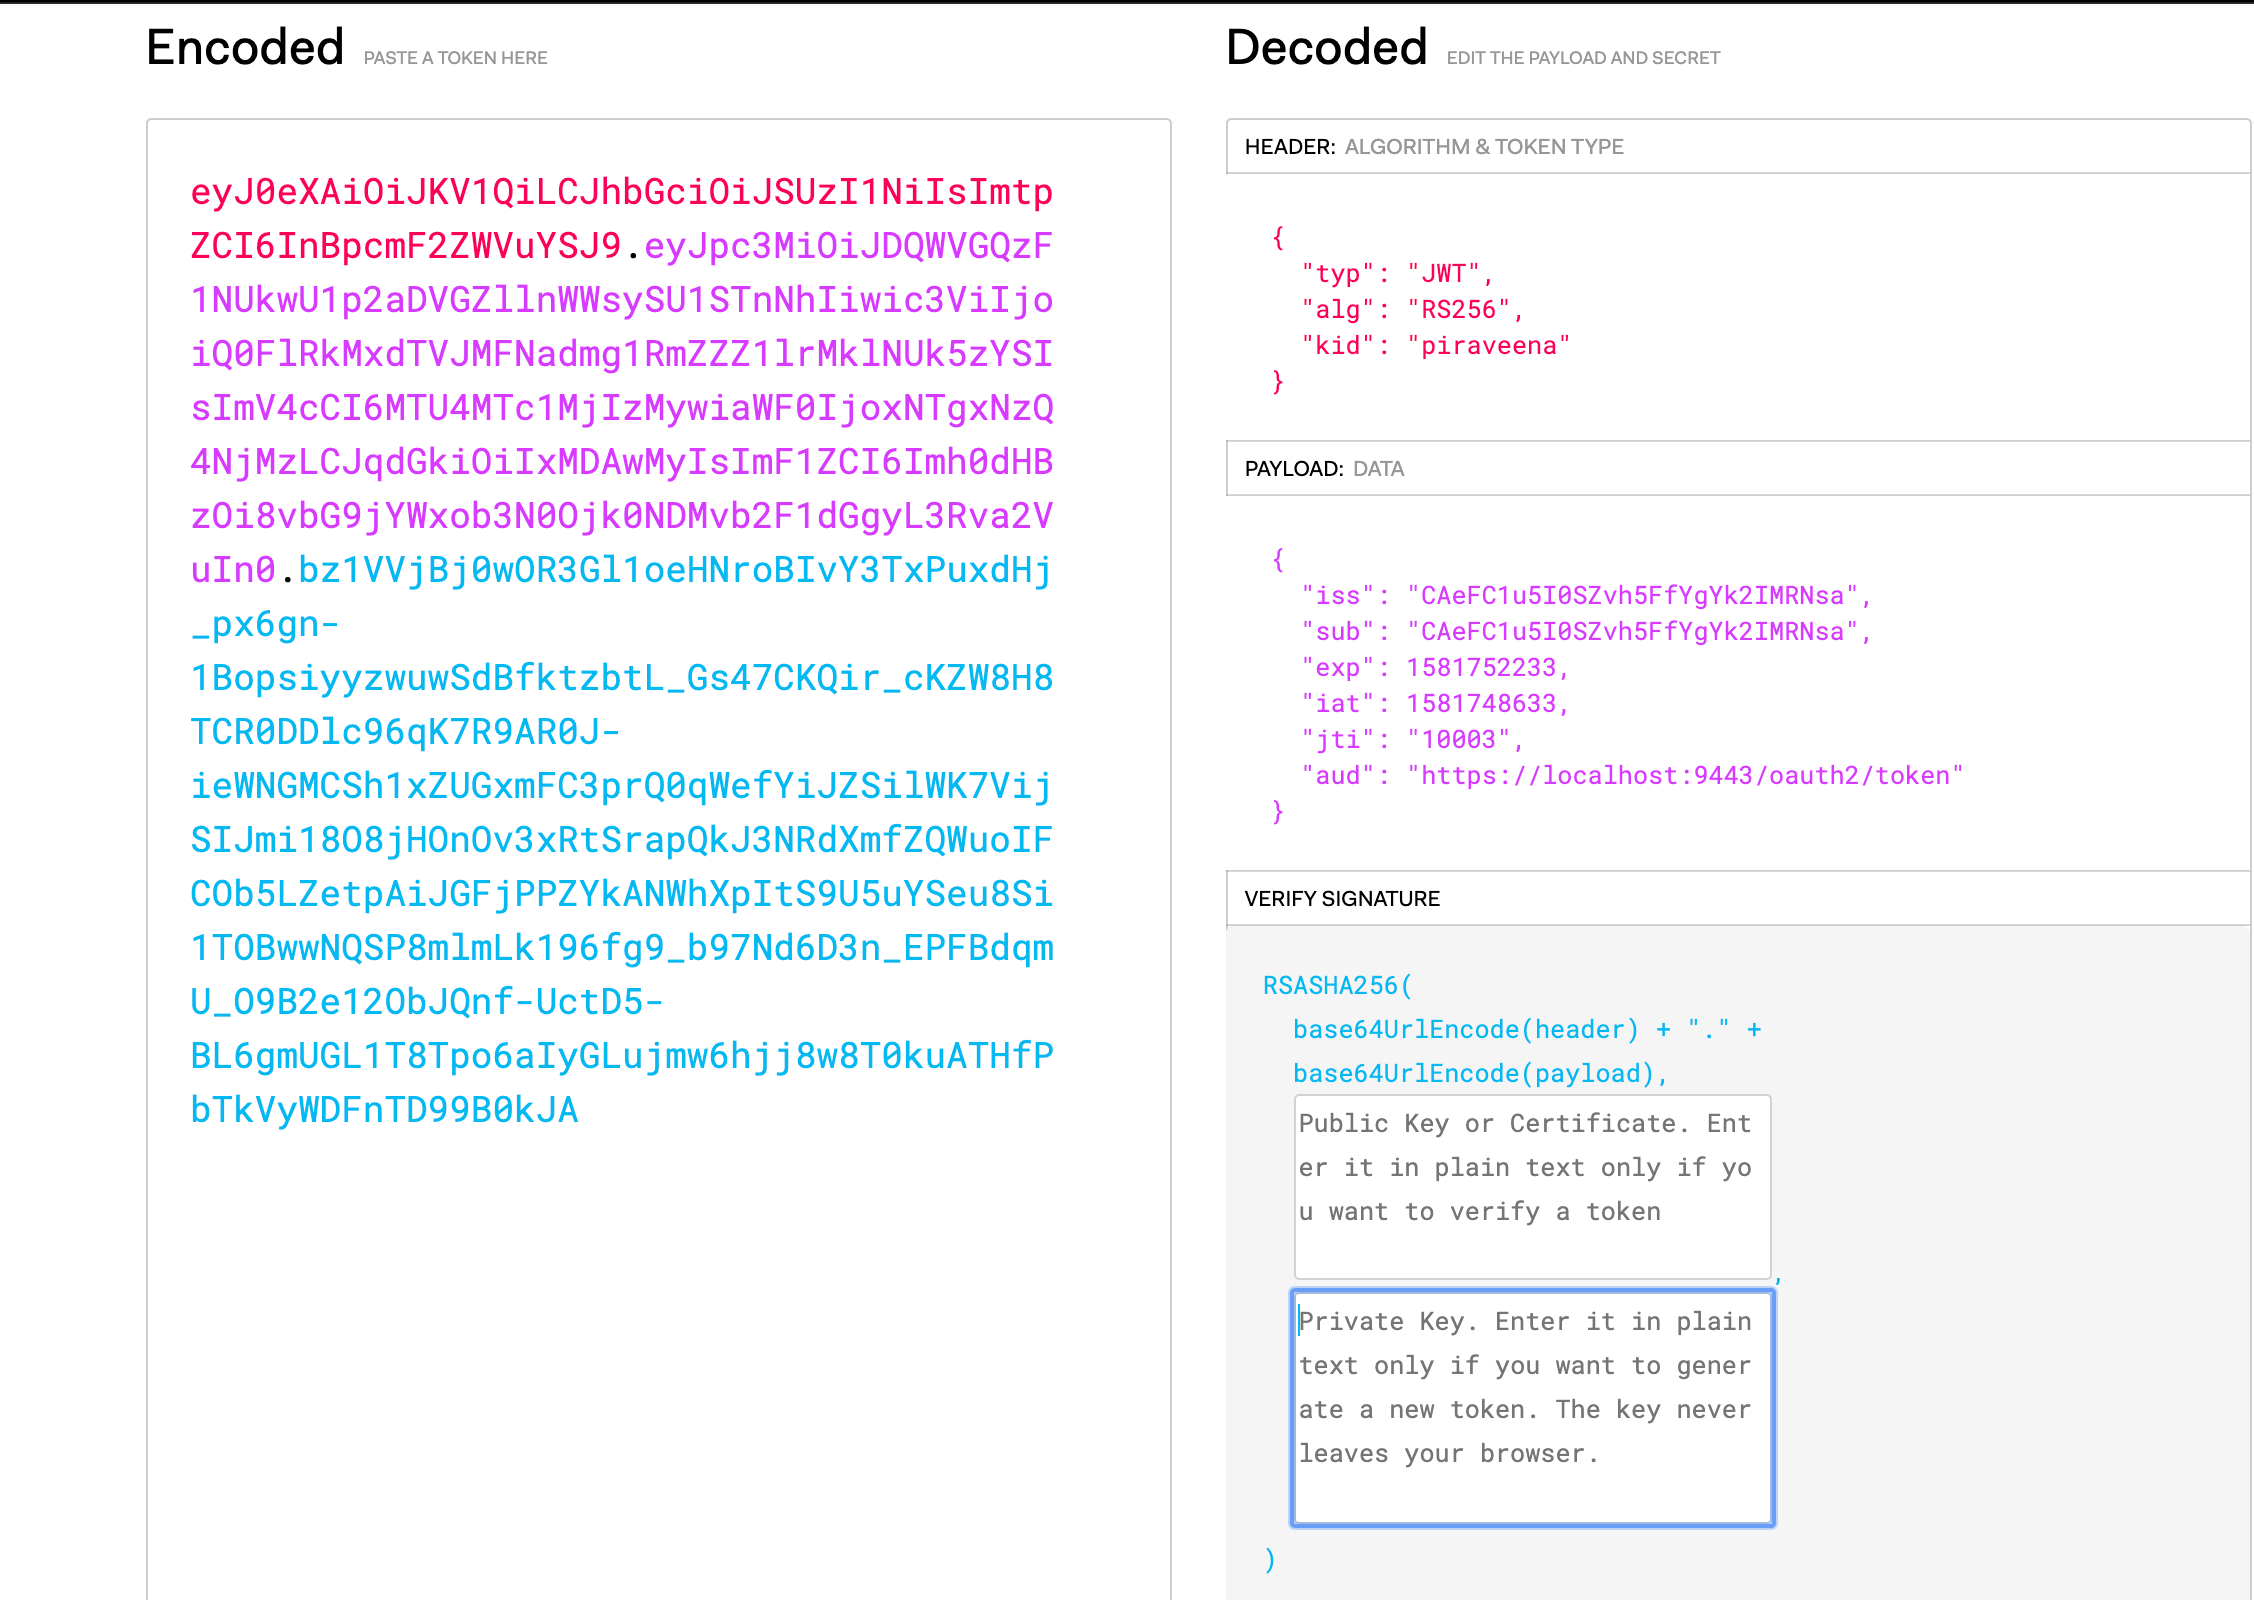Click the Decoded heading

tap(1326, 48)
